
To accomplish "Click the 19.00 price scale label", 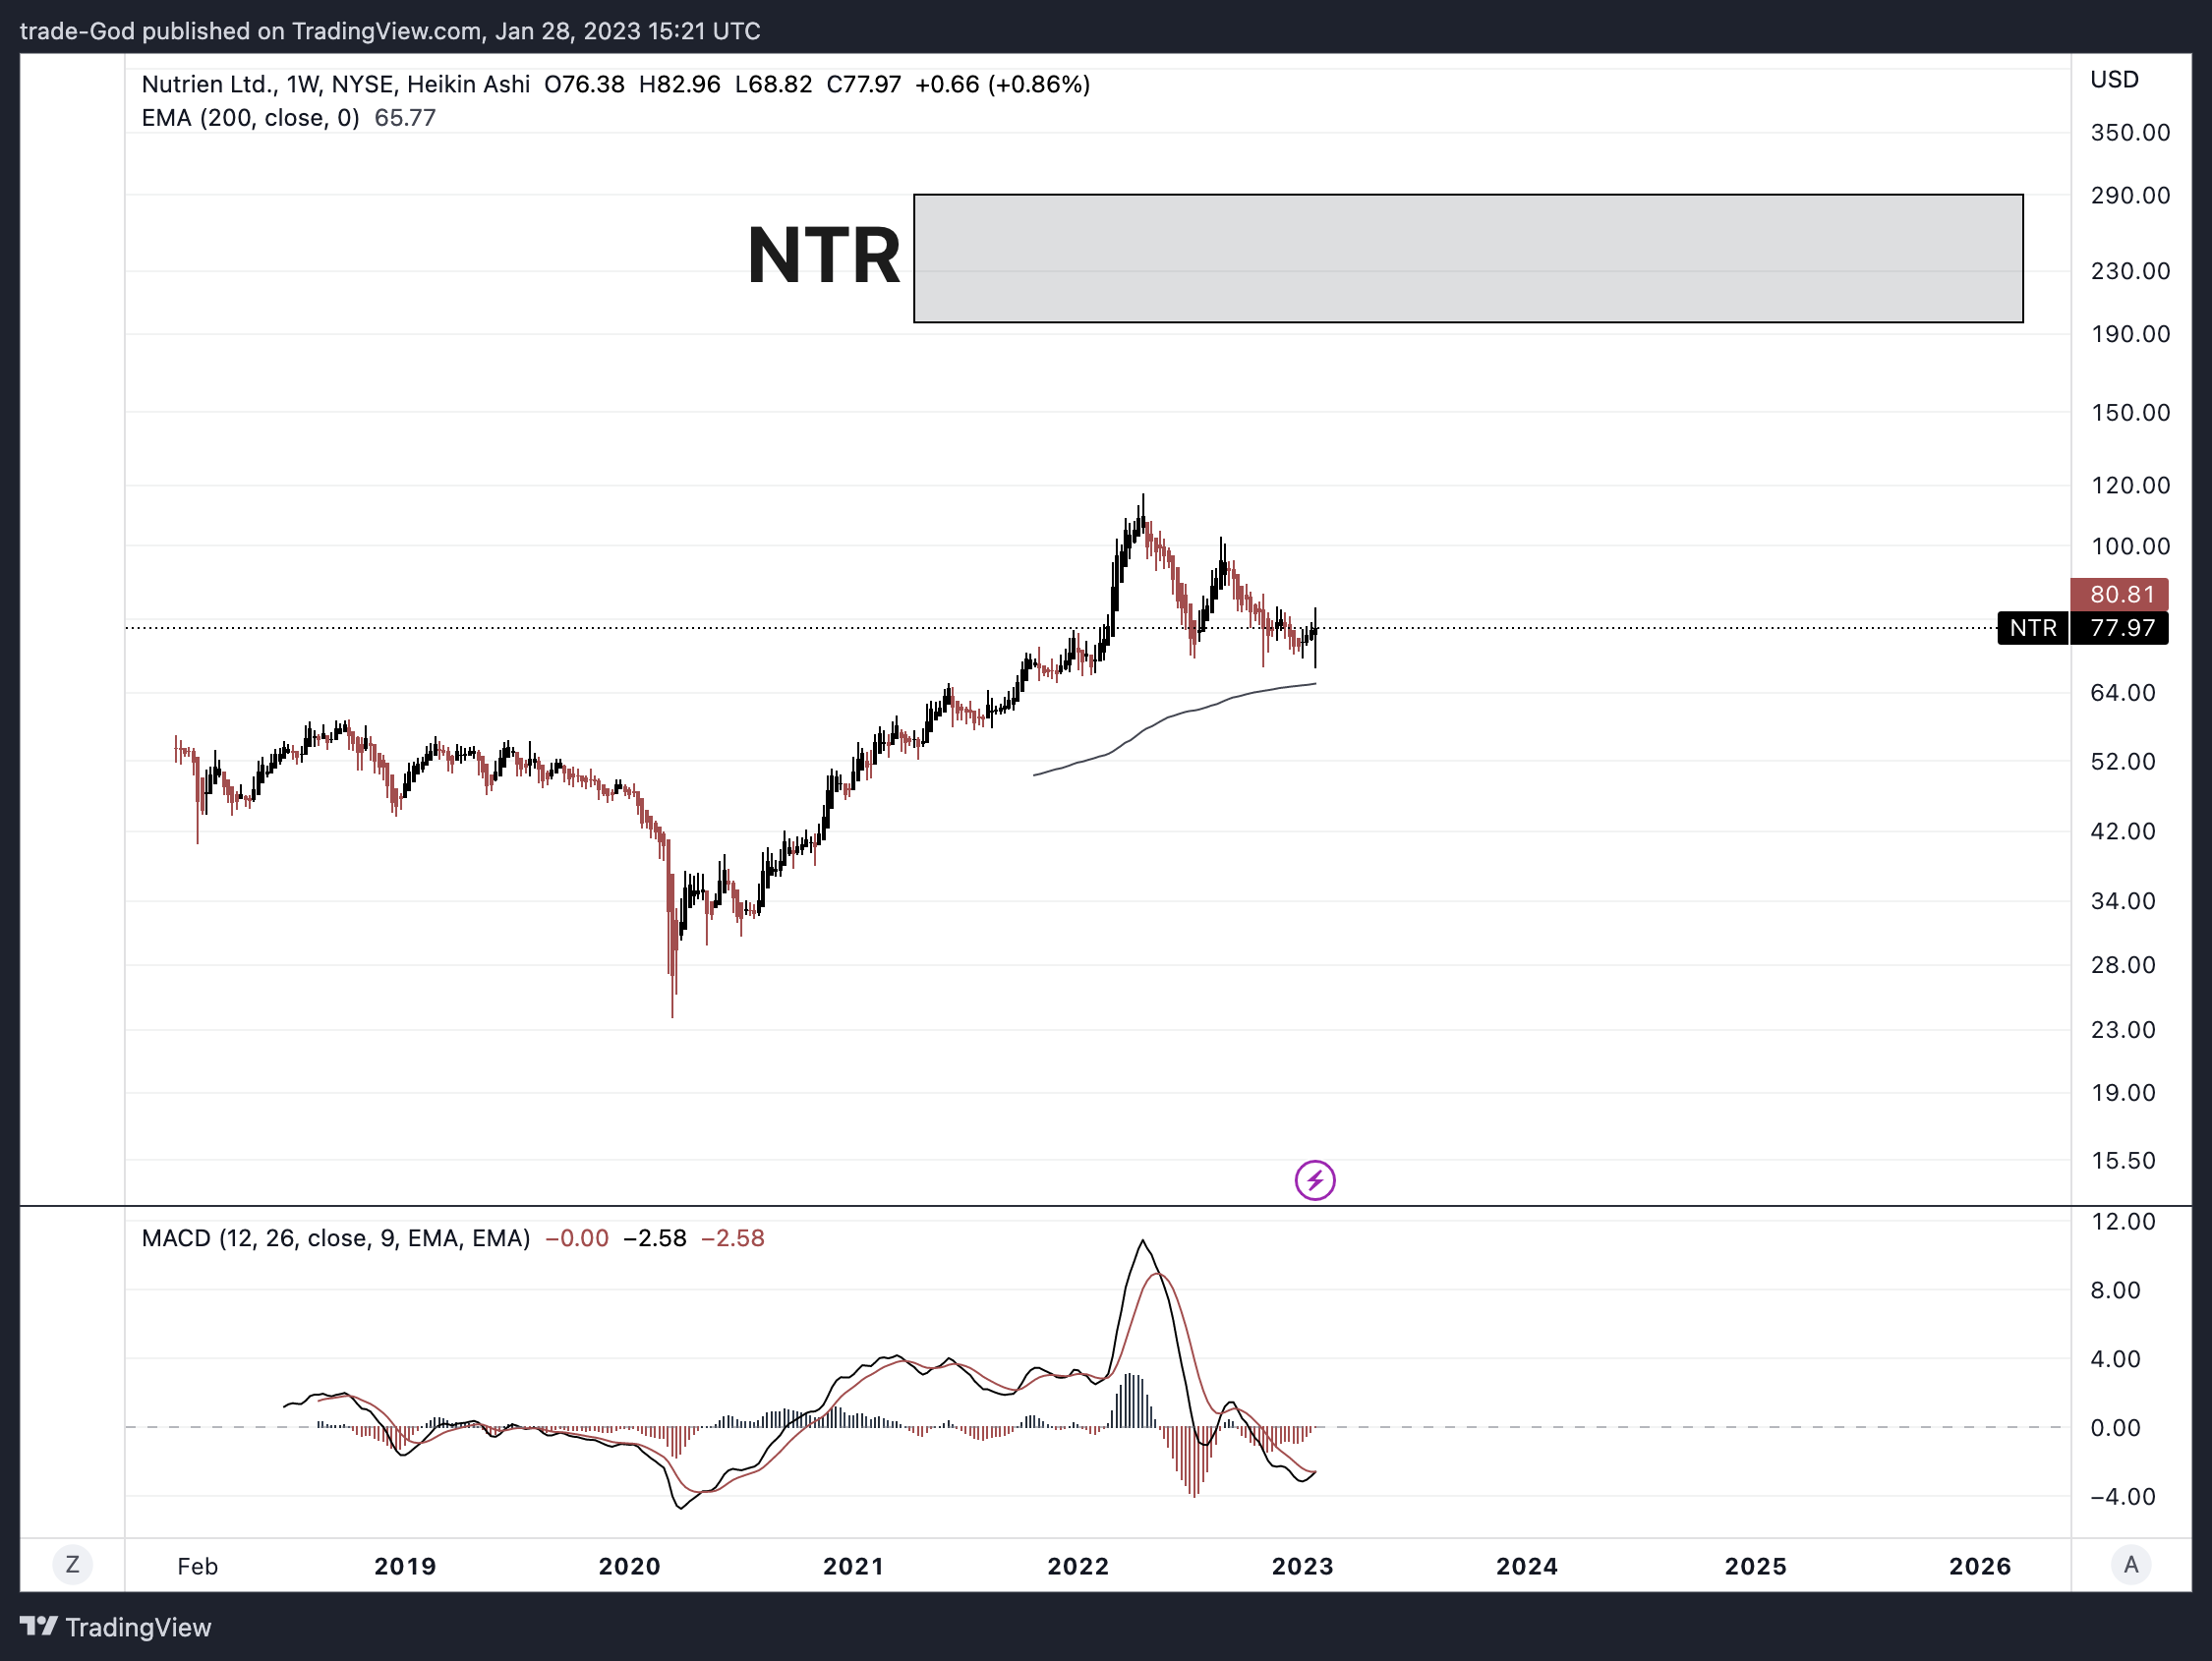I will point(2123,1092).
